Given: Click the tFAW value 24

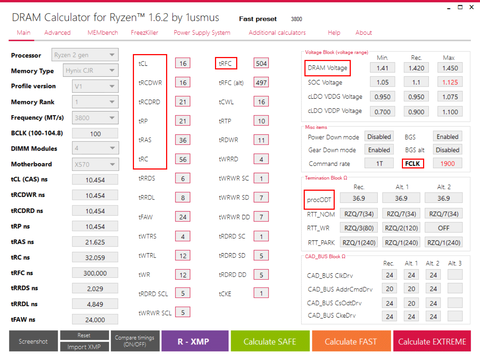Looking at the screenshot, I should coord(183,217).
